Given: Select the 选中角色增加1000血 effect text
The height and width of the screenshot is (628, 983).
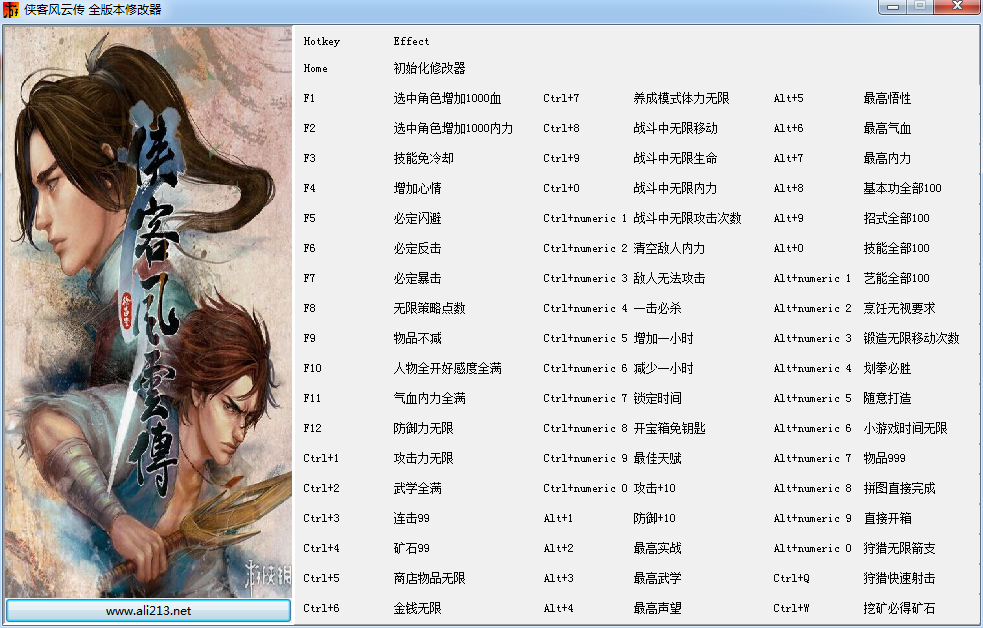Looking at the screenshot, I should [x=447, y=99].
